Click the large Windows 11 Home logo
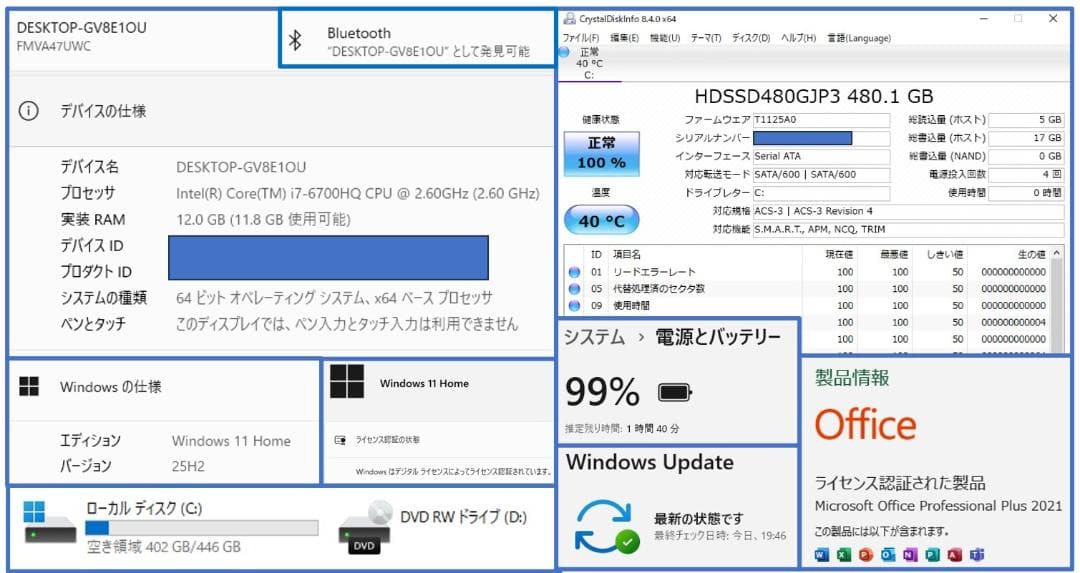Viewport: 1080px width, 573px height. pyautogui.click(x=347, y=382)
